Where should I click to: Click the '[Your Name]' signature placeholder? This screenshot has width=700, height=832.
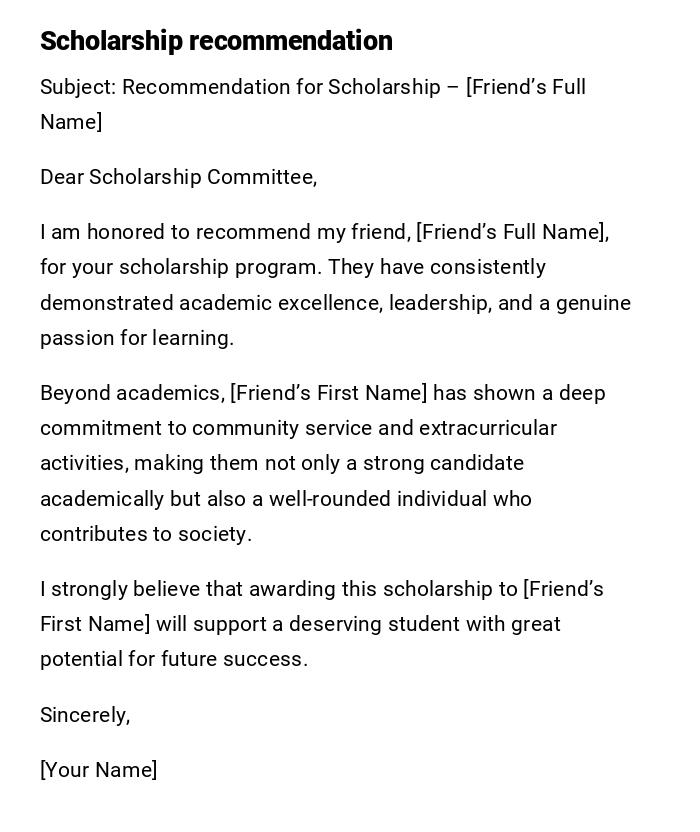98,770
